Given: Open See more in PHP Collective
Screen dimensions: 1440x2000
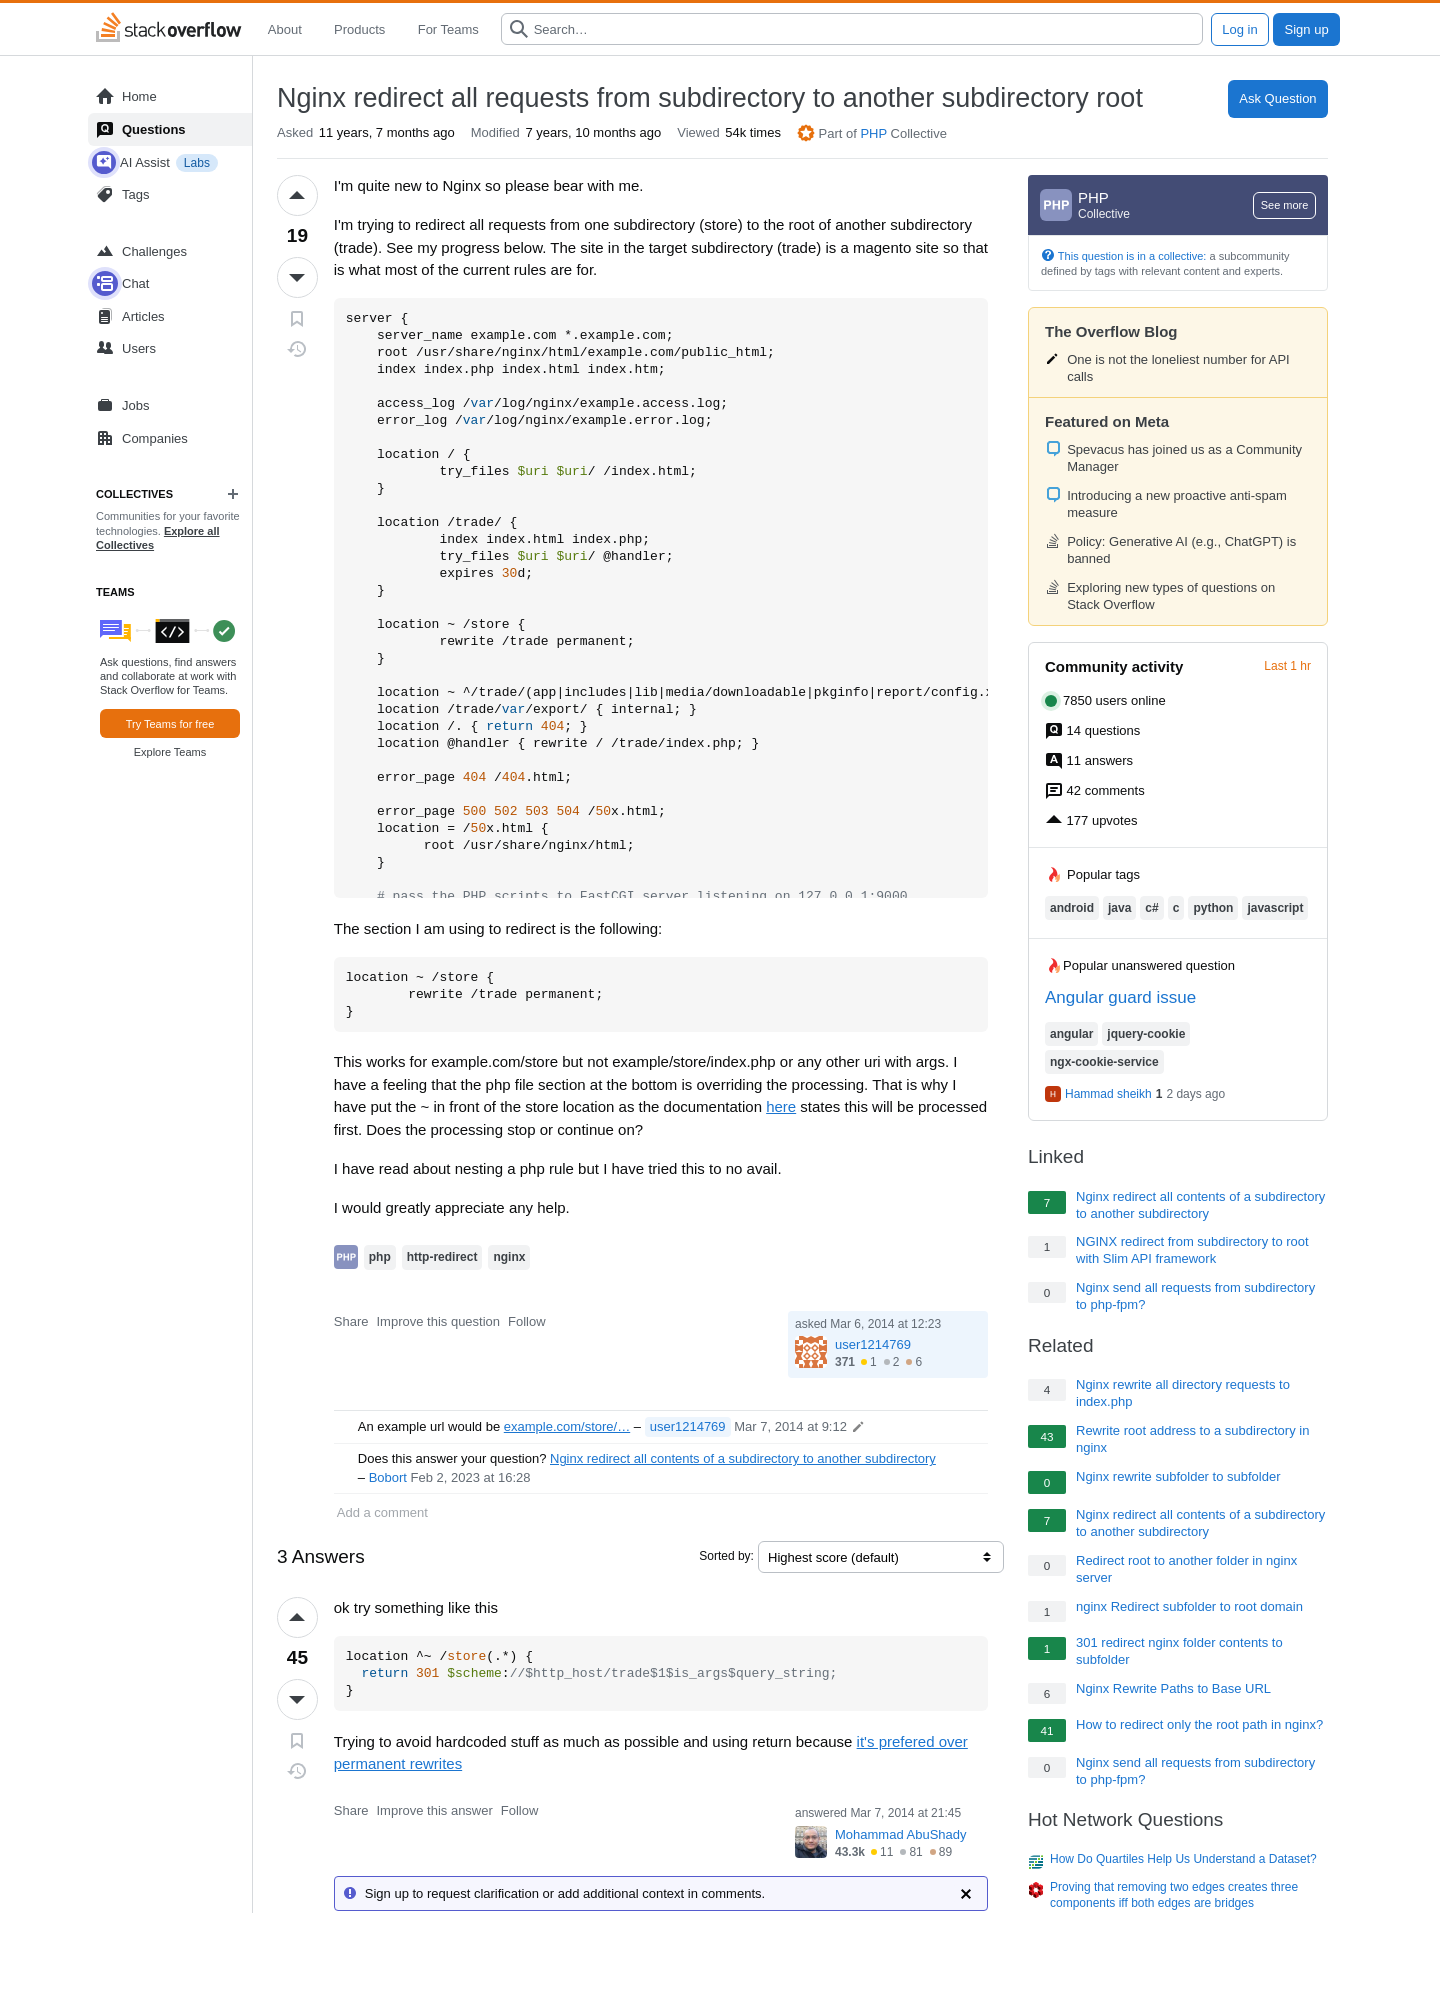Looking at the screenshot, I should pos(1284,205).
